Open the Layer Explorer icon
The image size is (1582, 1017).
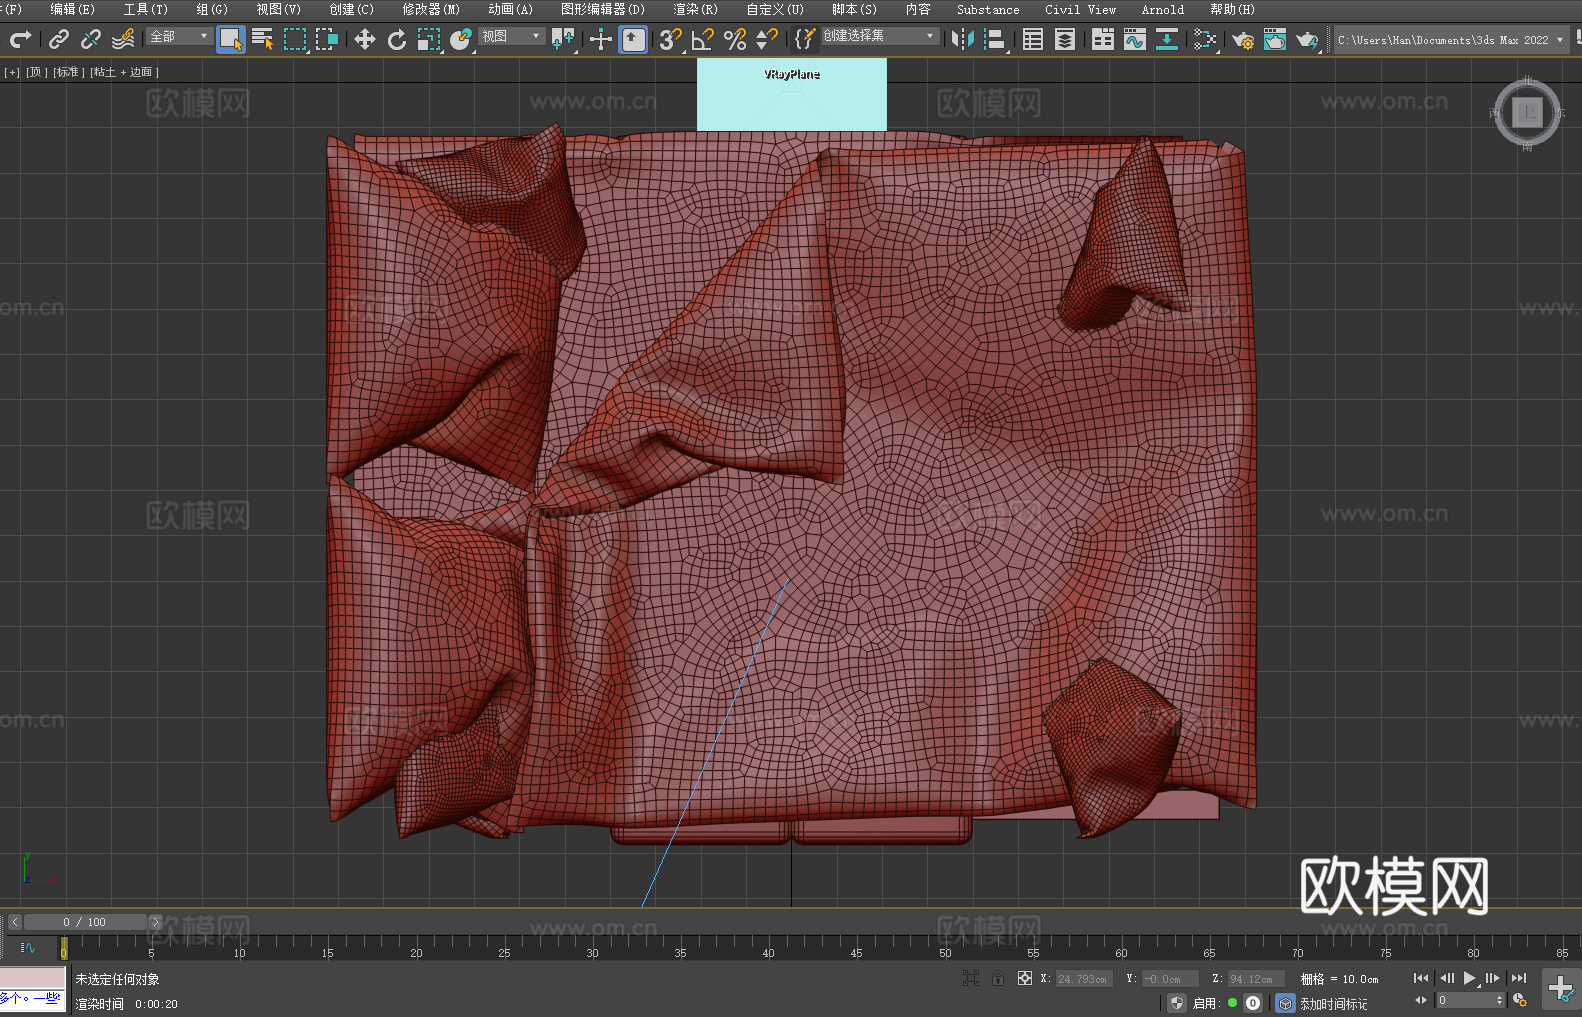tap(1065, 39)
